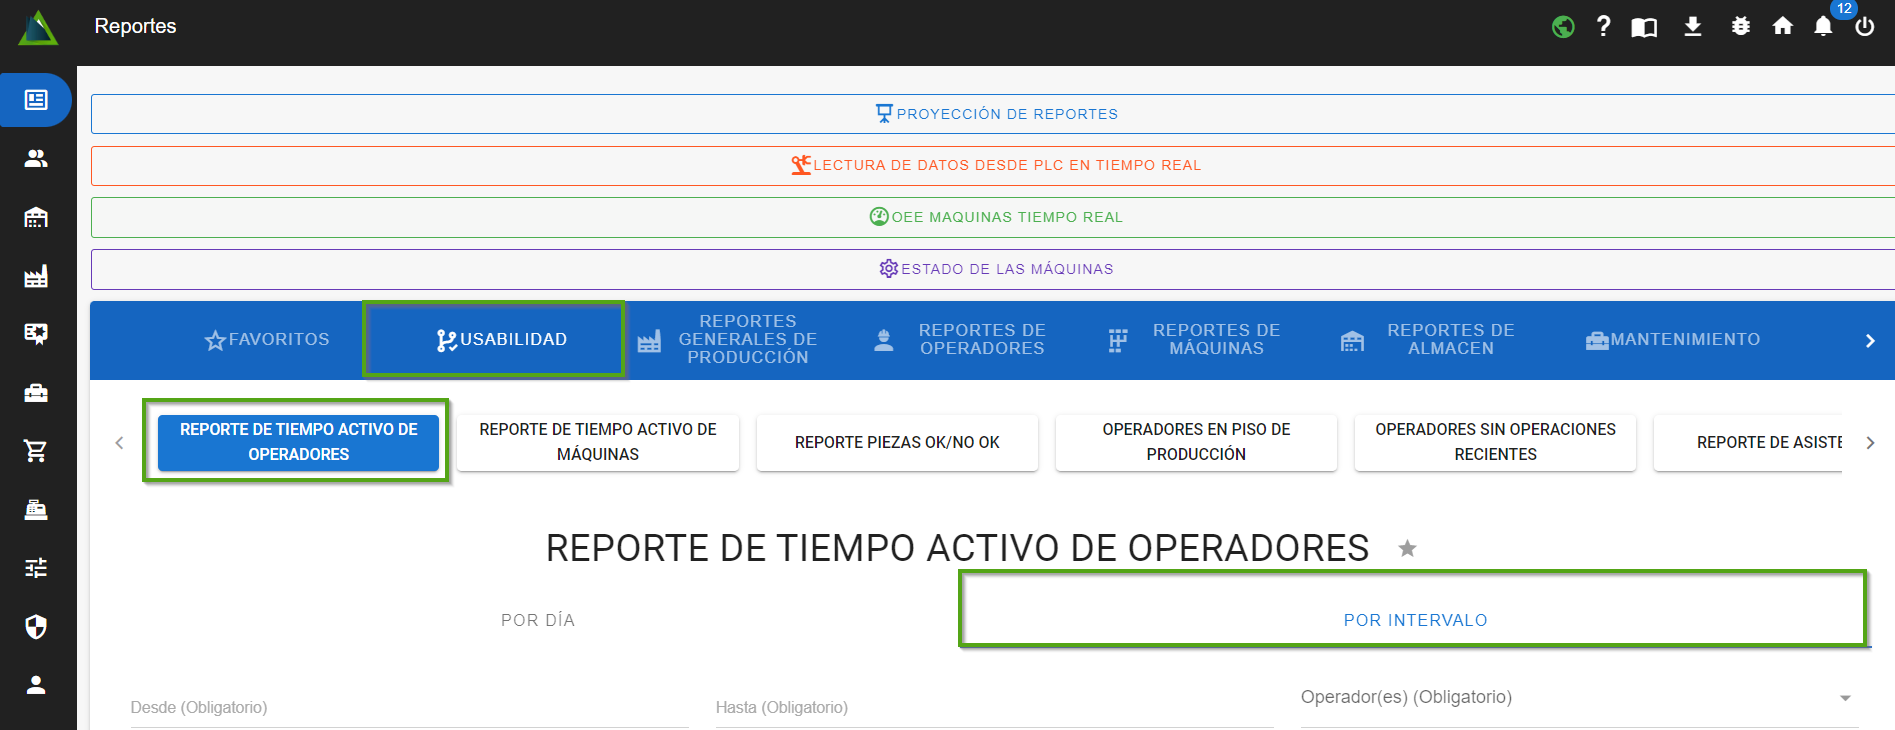Click the power logout icon
The height and width of the screenshot is (730, 1895).
pos(1864,27)
